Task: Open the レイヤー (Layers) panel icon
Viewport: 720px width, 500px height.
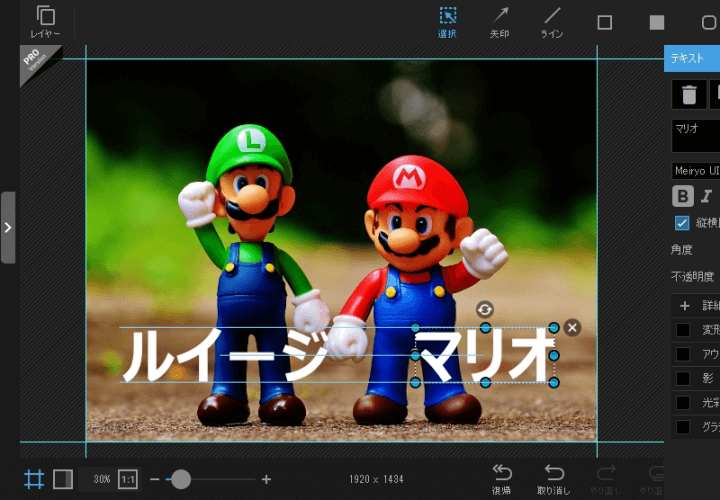Action: (x=45, y=22)
